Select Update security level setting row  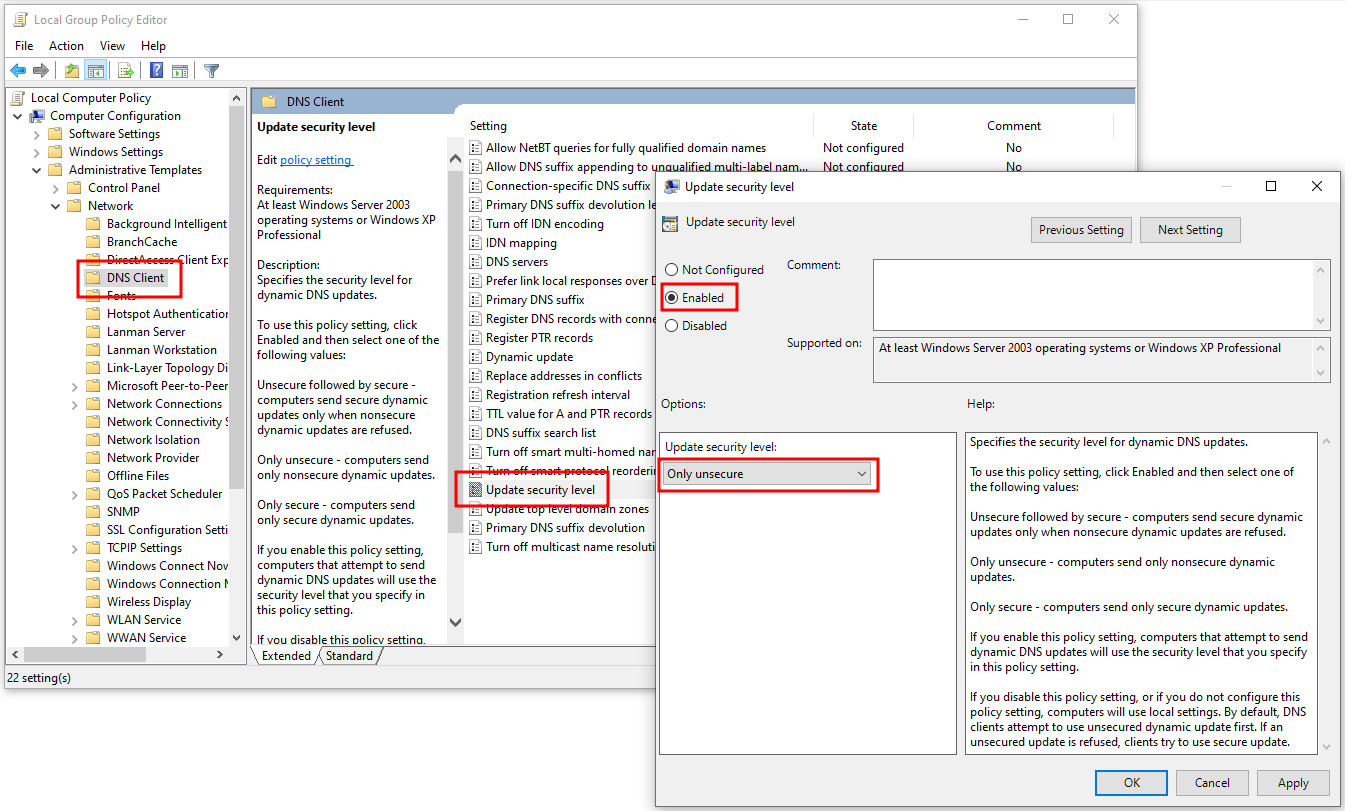pos(540,490)
